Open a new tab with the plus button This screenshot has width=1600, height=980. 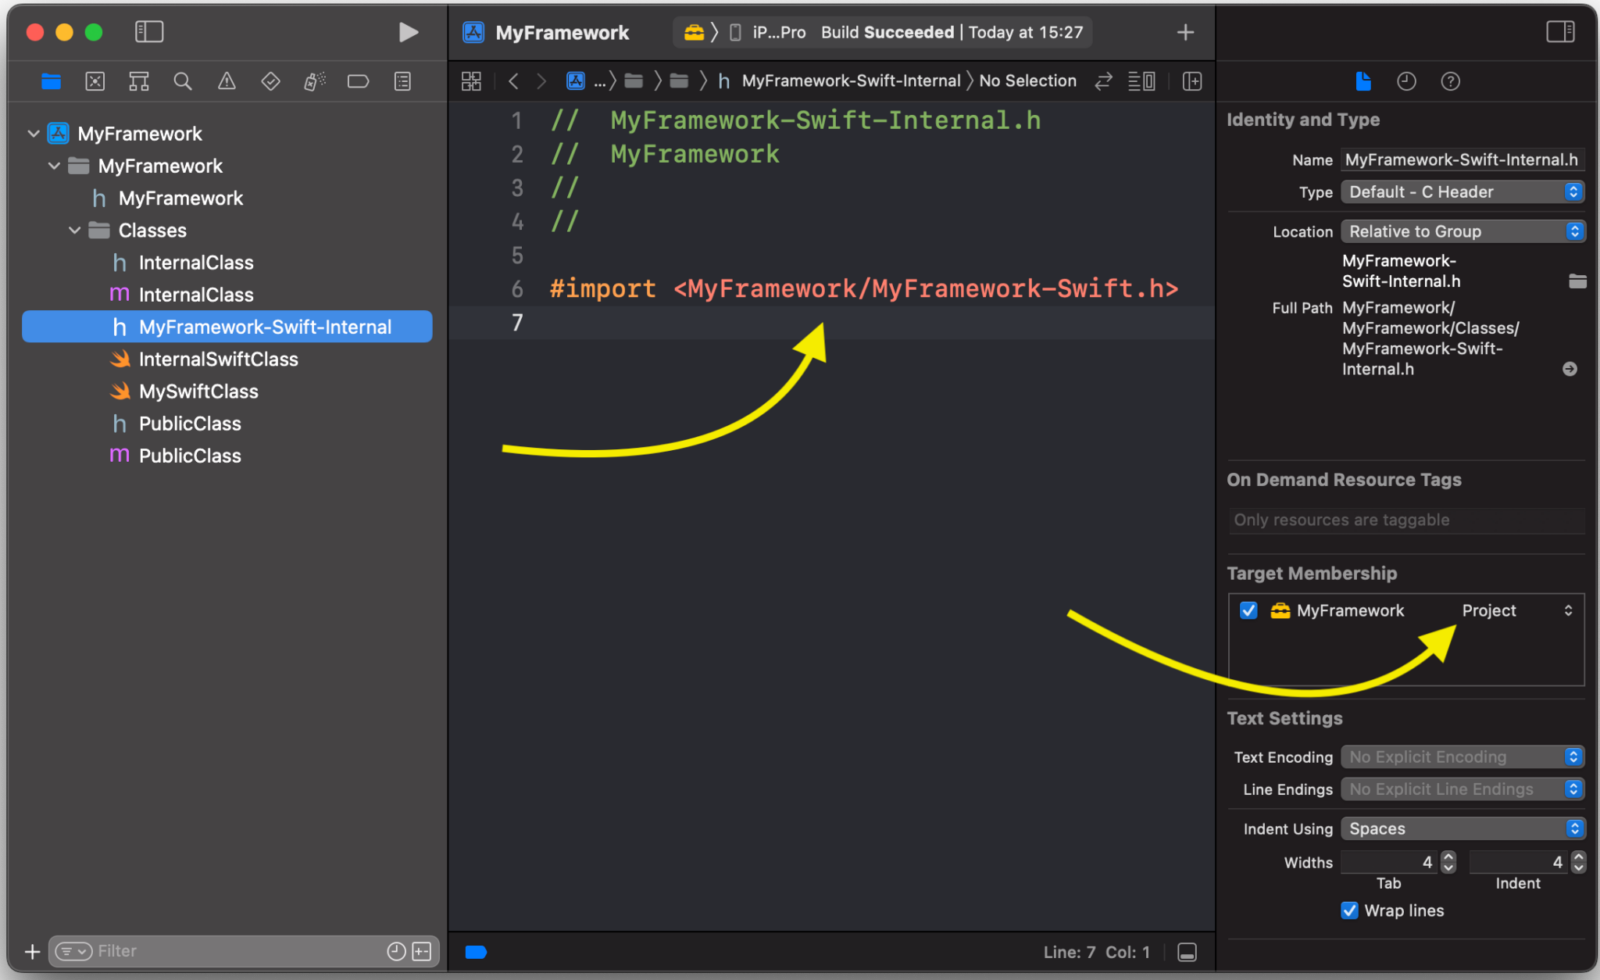tap(1184, 31)
